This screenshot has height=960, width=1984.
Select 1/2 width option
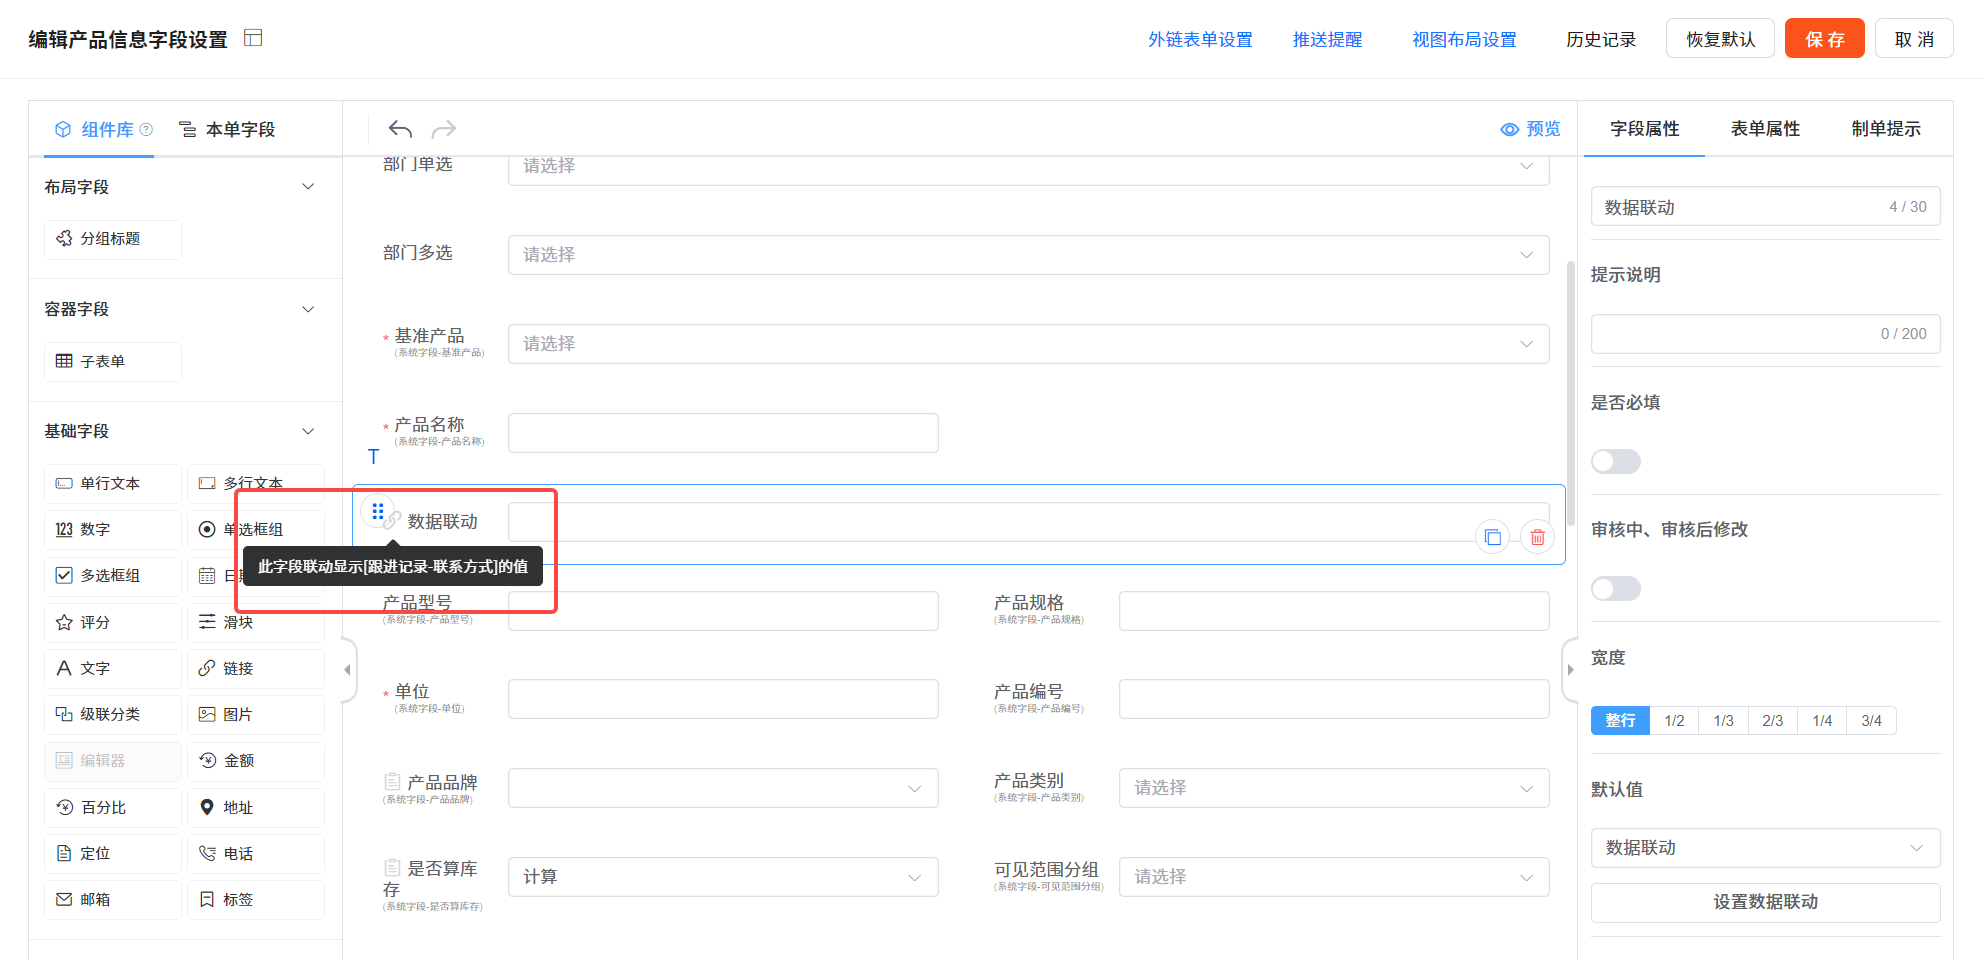click(1674, 720)
